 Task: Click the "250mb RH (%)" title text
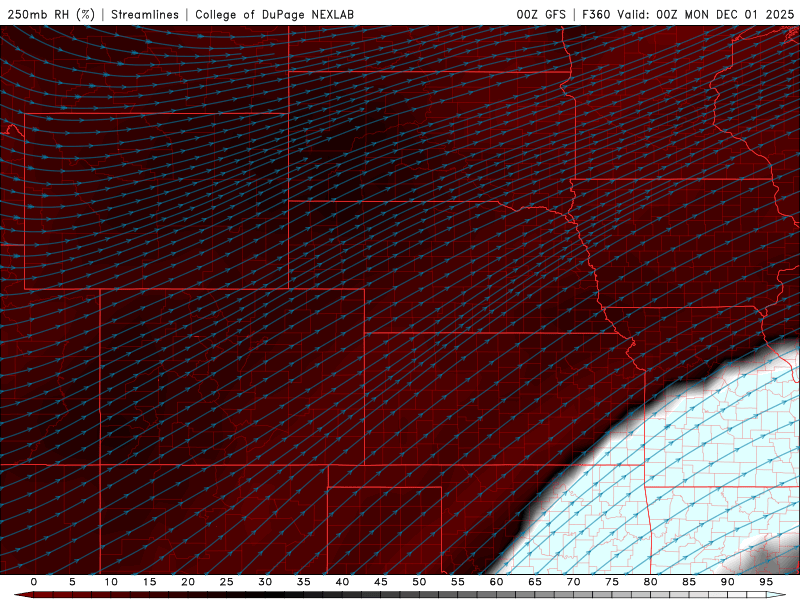click(x=51, y=14)
